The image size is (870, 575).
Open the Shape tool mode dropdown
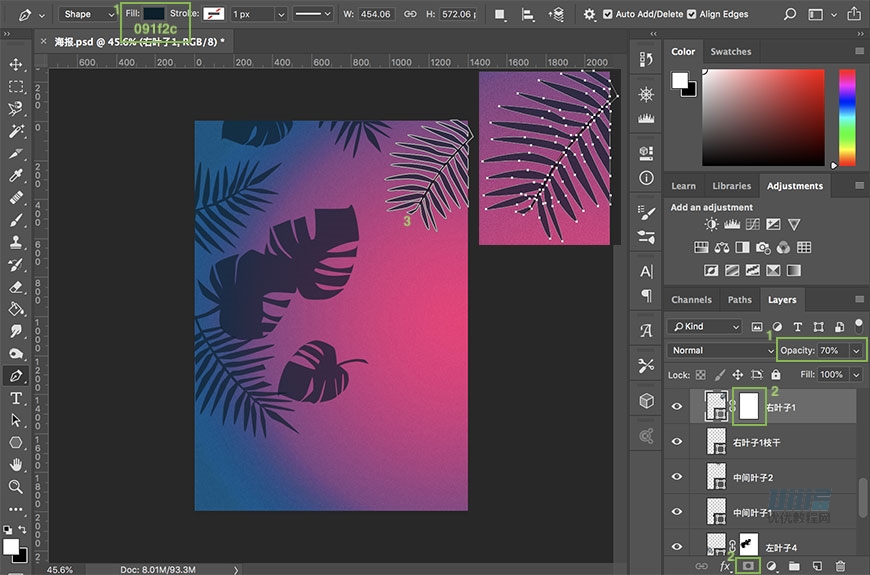[x=87, y=14]
